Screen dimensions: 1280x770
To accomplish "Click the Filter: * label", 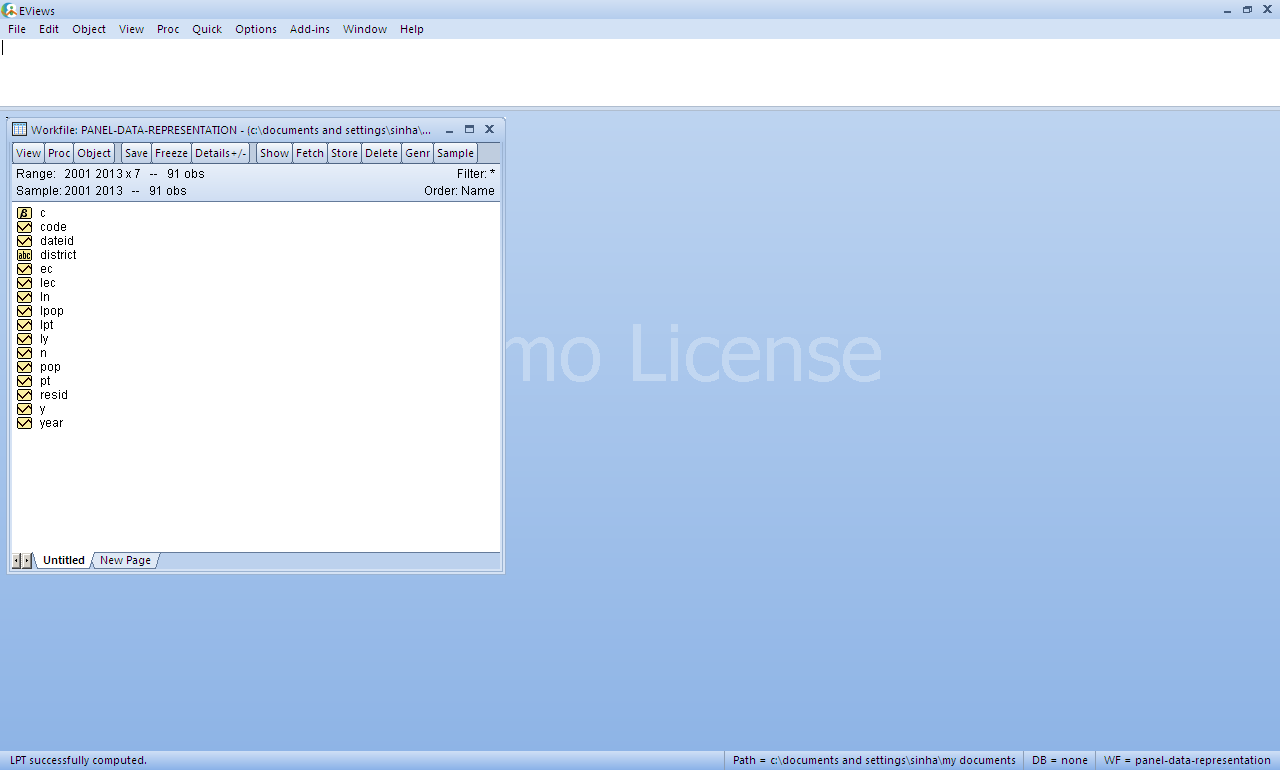I will [476, 174].
